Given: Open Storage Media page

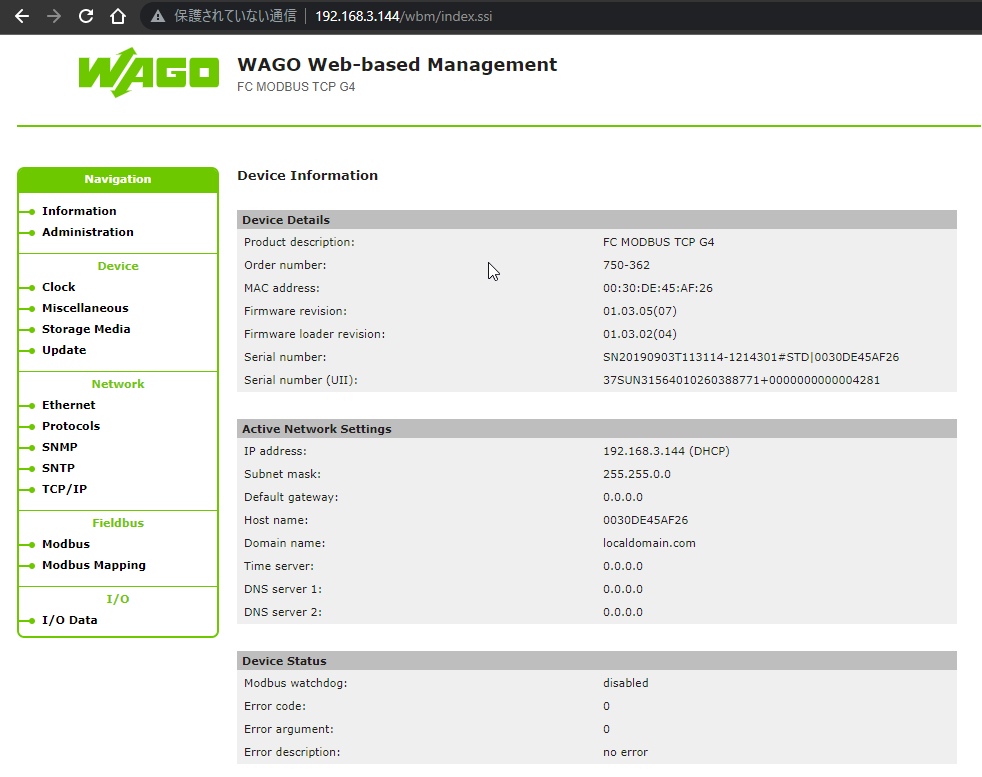Looking at the screenshot, I should pyautogui.click(x=86, y=329).
